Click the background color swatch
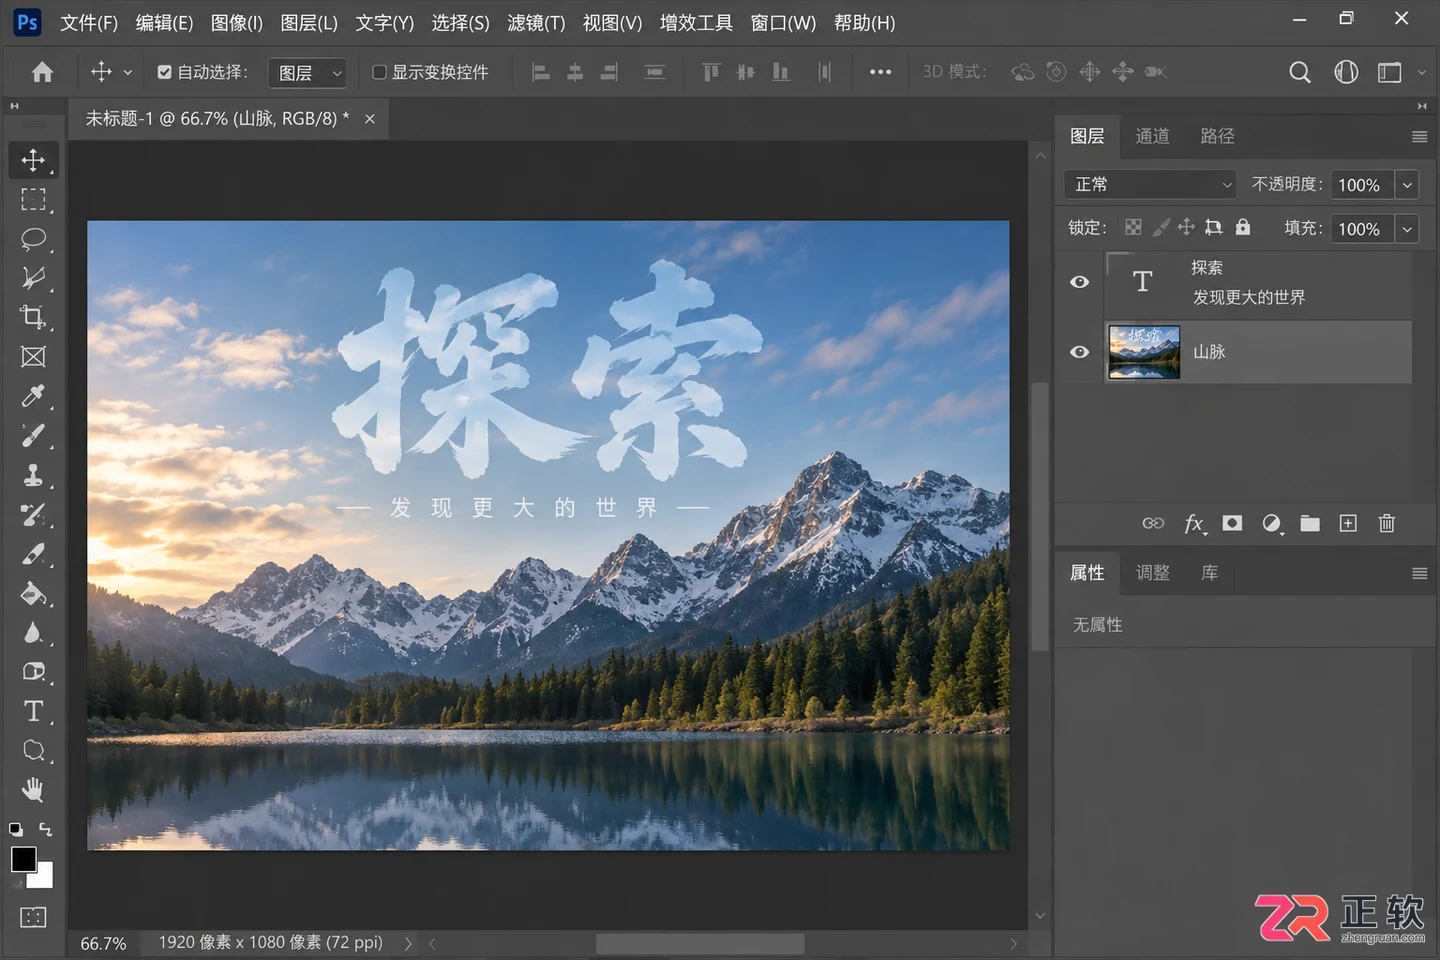This screenshot has height=960, width=1440. (43, 878)
